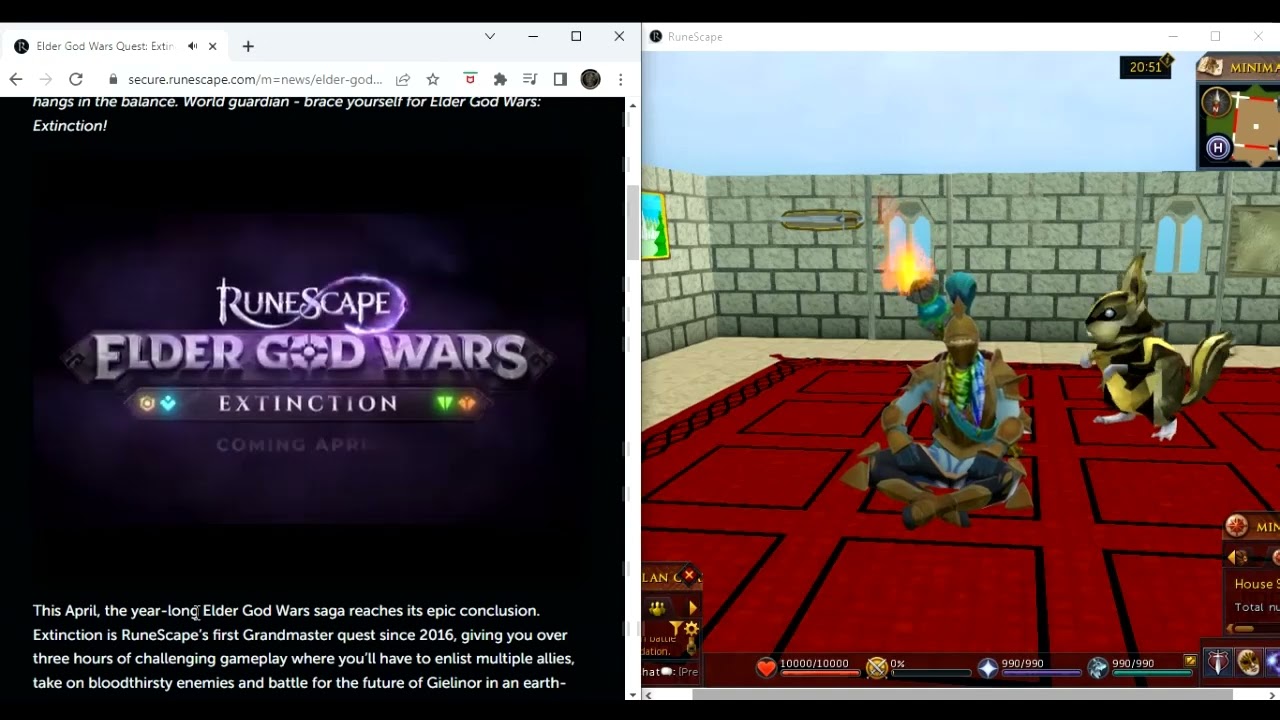Viewport: 1280px width, 720px height.
Task: Maximize the Chrome window
Action: click(x=576, y=36)
